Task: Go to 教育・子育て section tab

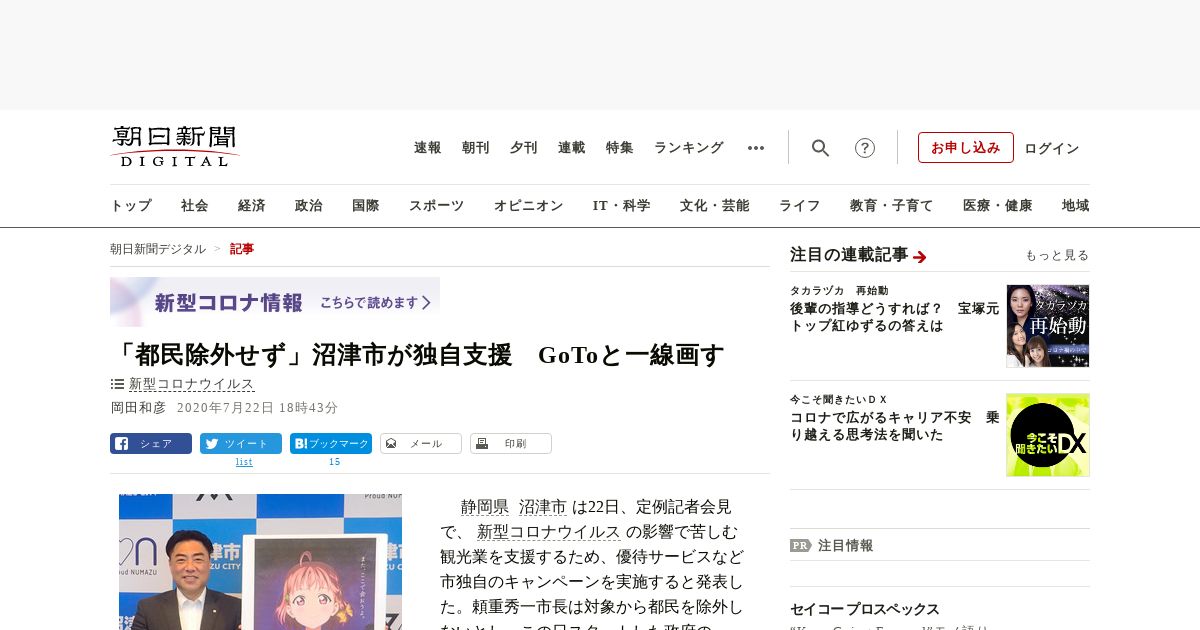Action: [892, 206]
